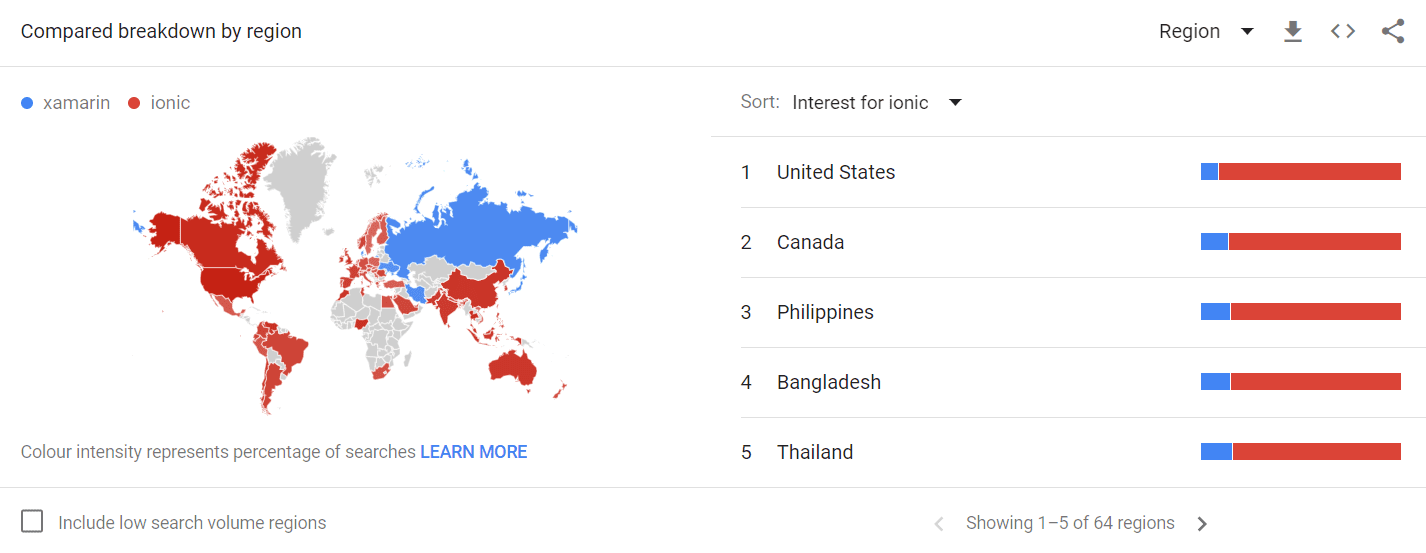This screenshot has width=1426, height=553.
Task: Click the Region dropdown arrow
Action: (1247, 31)
